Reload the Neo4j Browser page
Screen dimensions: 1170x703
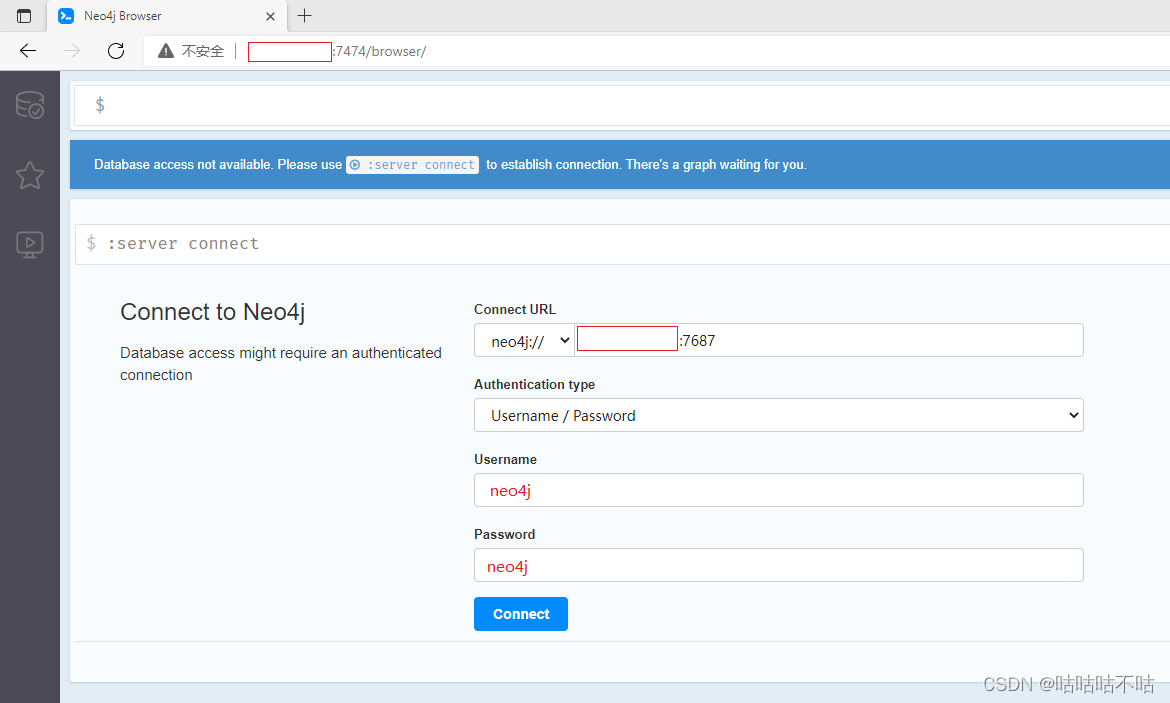116,51
